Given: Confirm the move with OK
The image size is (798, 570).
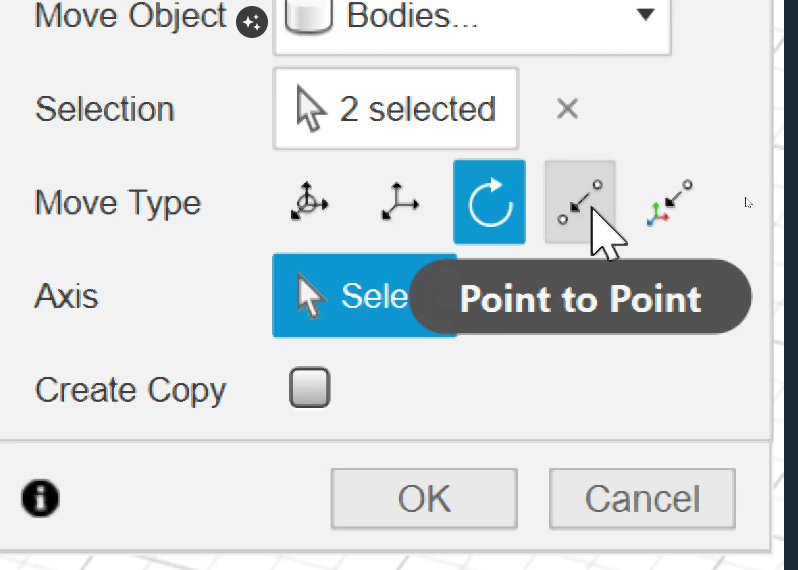Looking at the screenshot, I should point(424,499).
